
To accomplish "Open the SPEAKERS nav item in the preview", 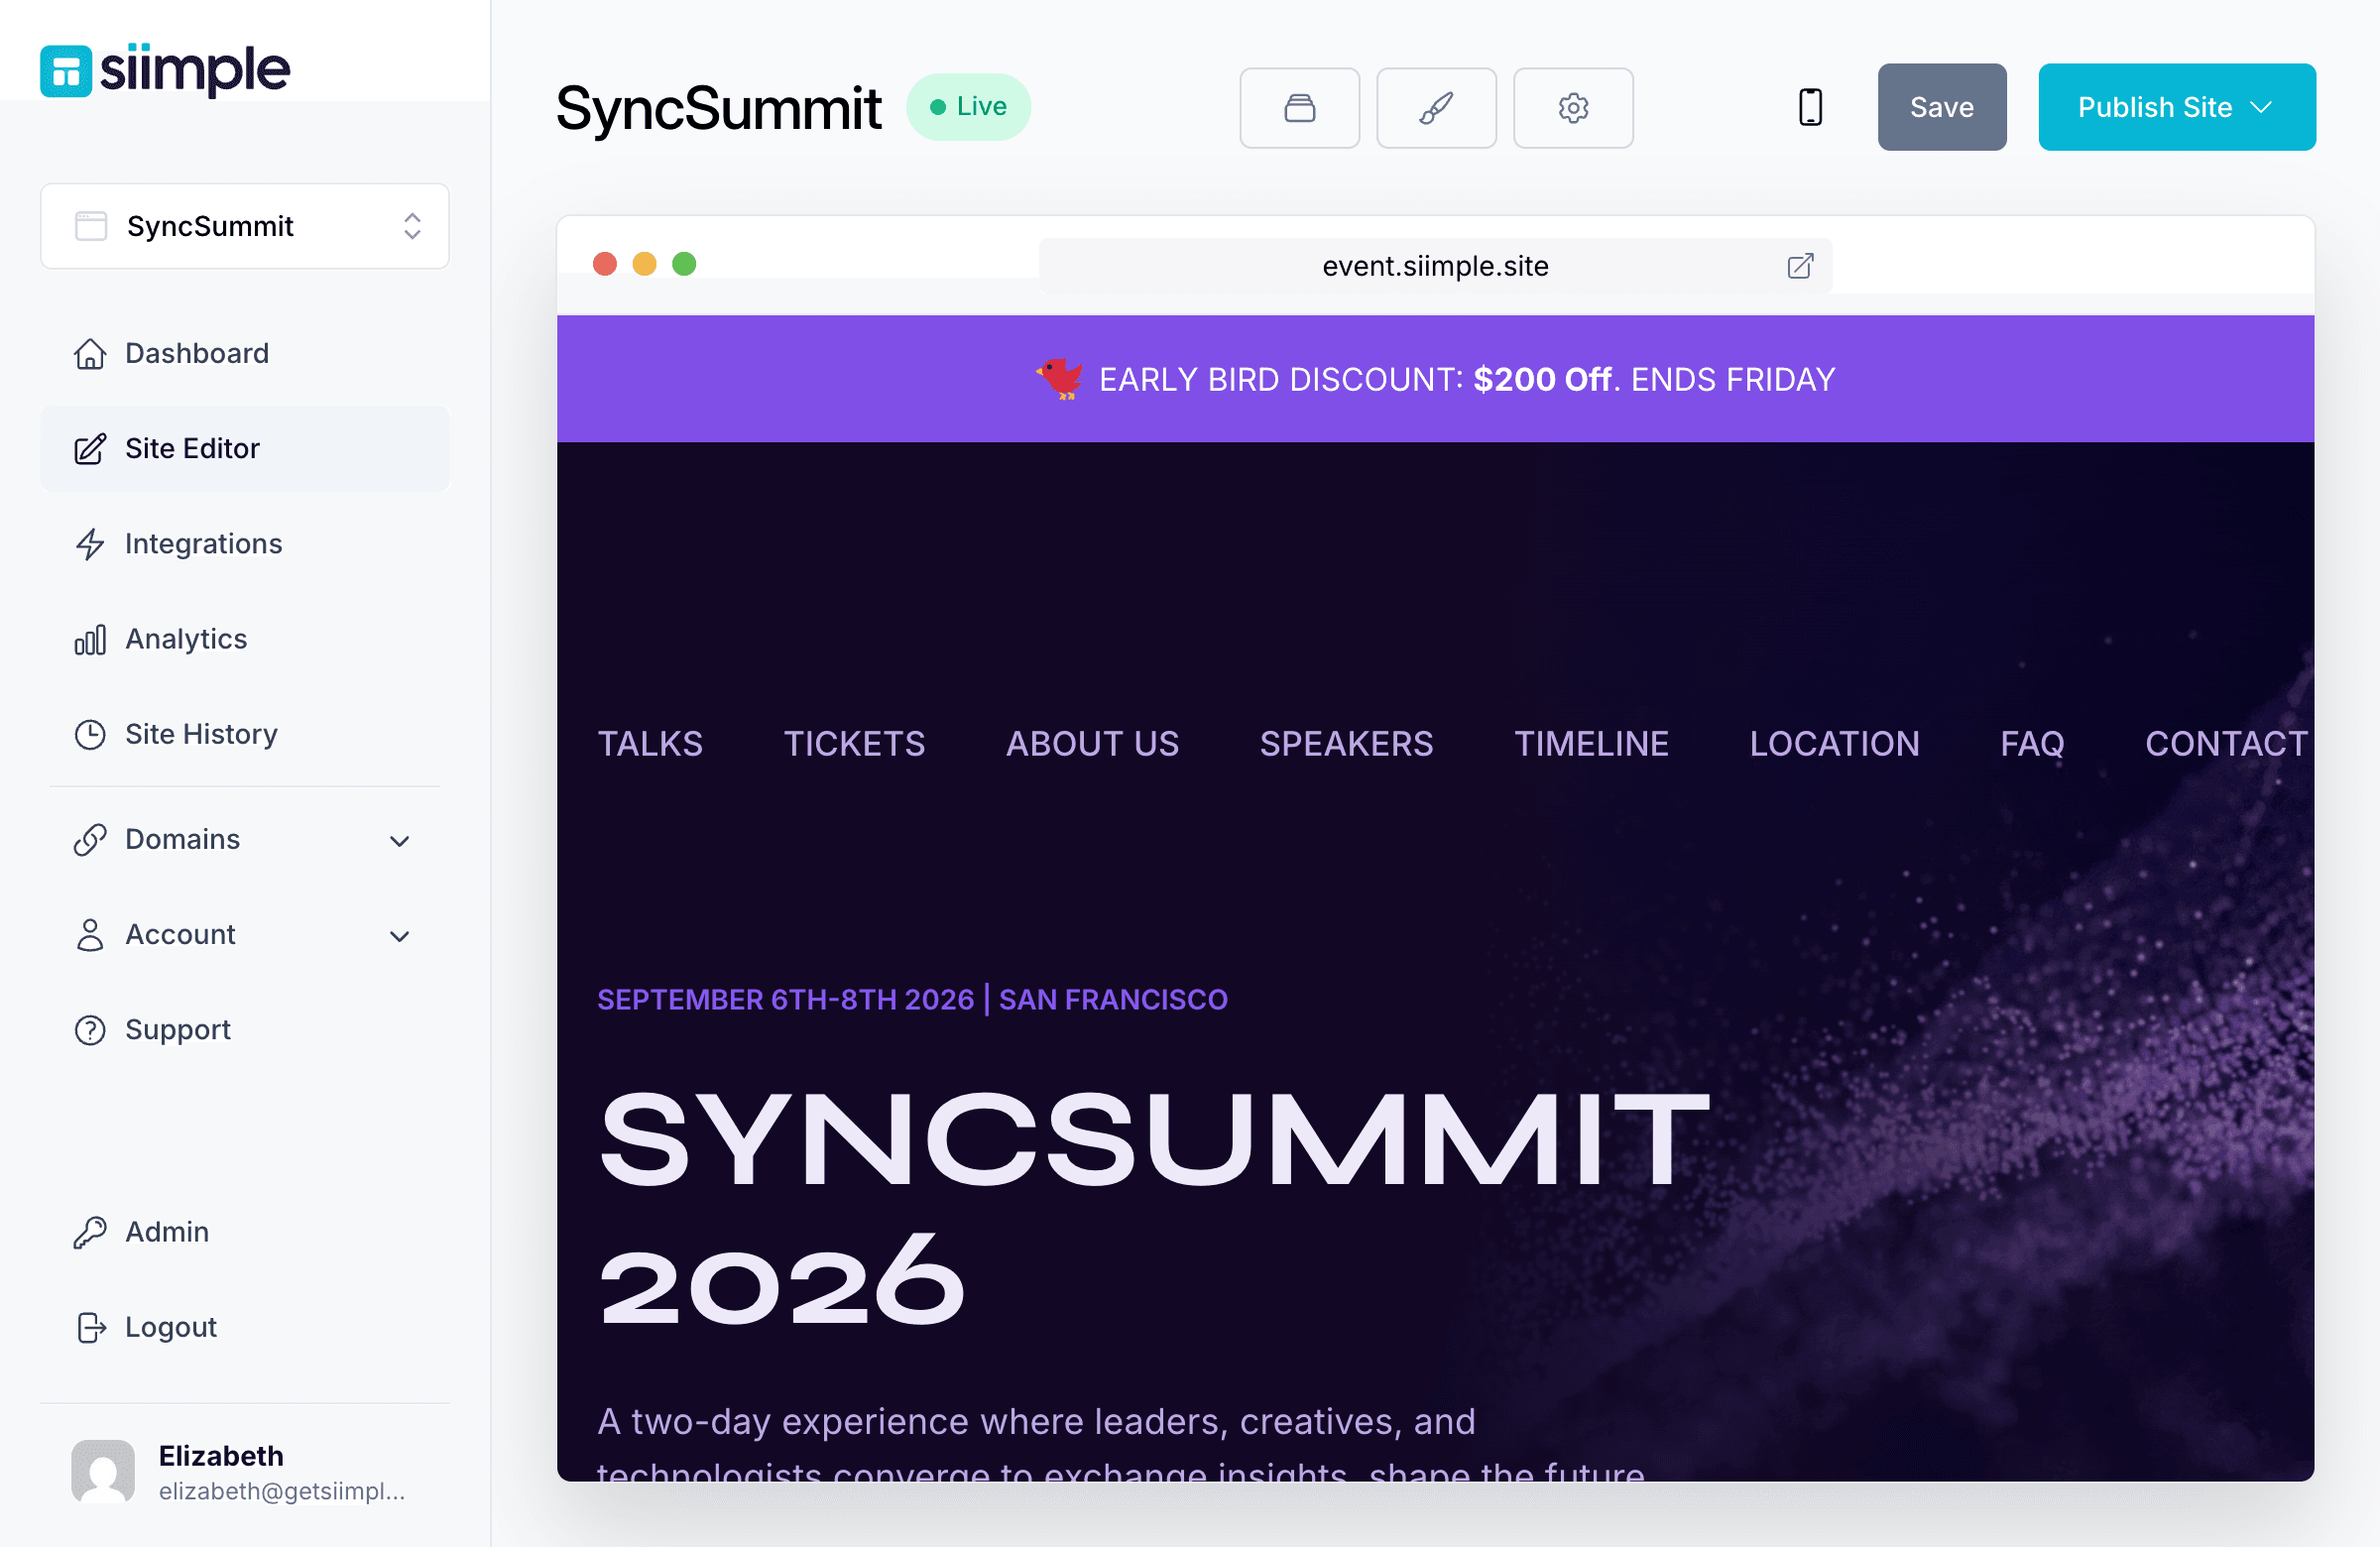I will (1346, 743).
